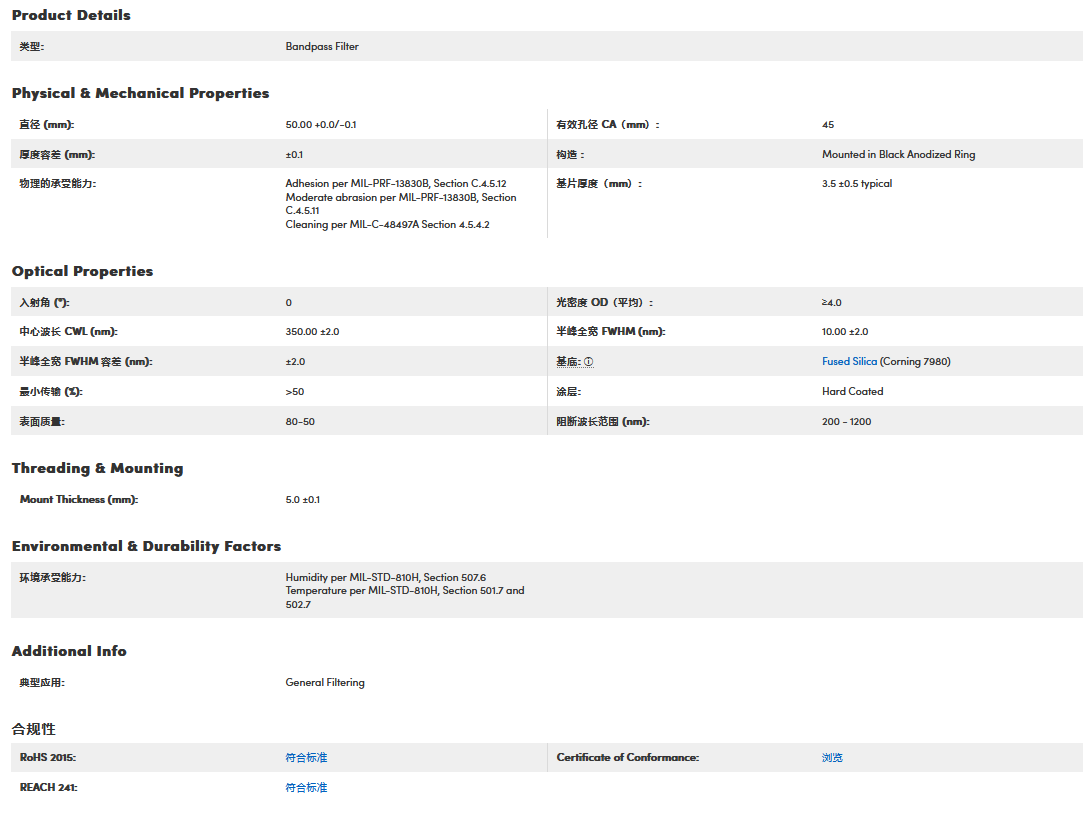The width and height of the screenshot is (1092, 822).
Task: Open the Fused Silica link
Action: 849,362
